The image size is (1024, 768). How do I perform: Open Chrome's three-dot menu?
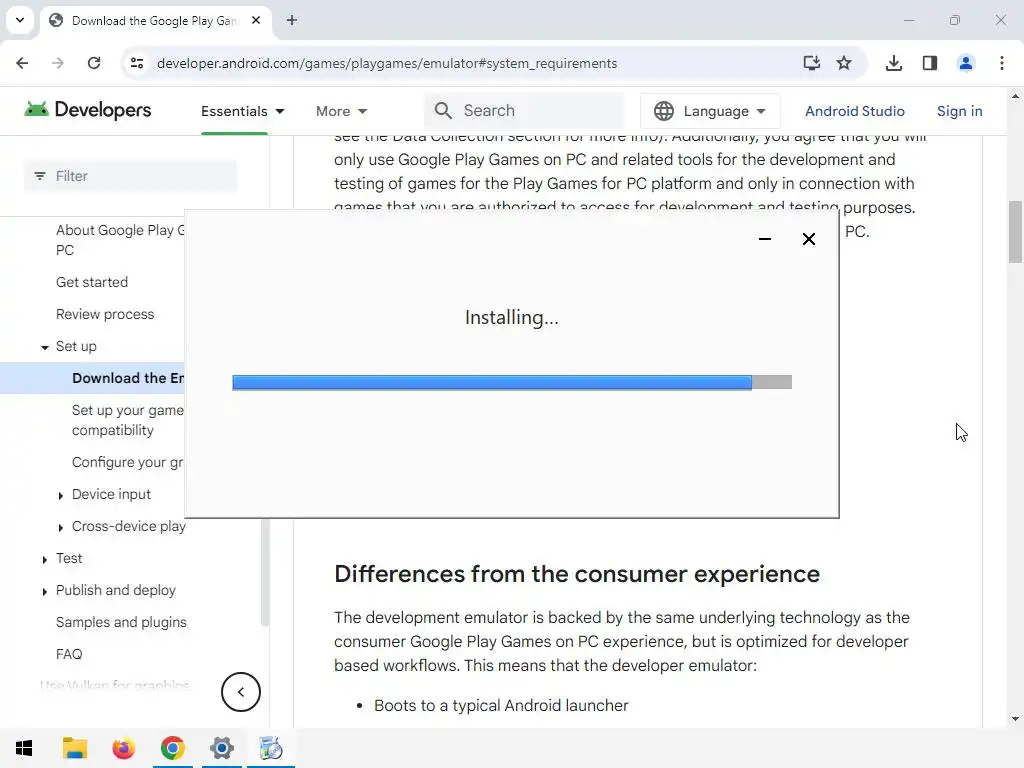1002,63
